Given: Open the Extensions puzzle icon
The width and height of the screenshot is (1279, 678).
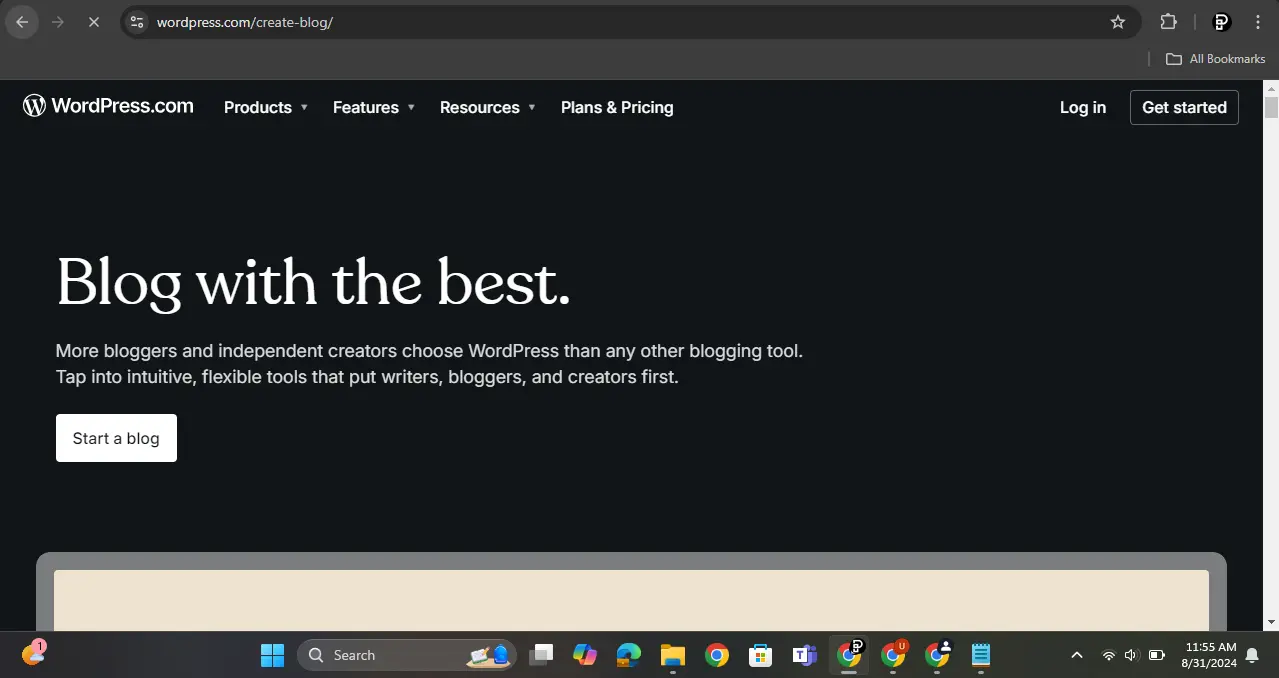Looking at the screenshot, I should (1168, 22).
